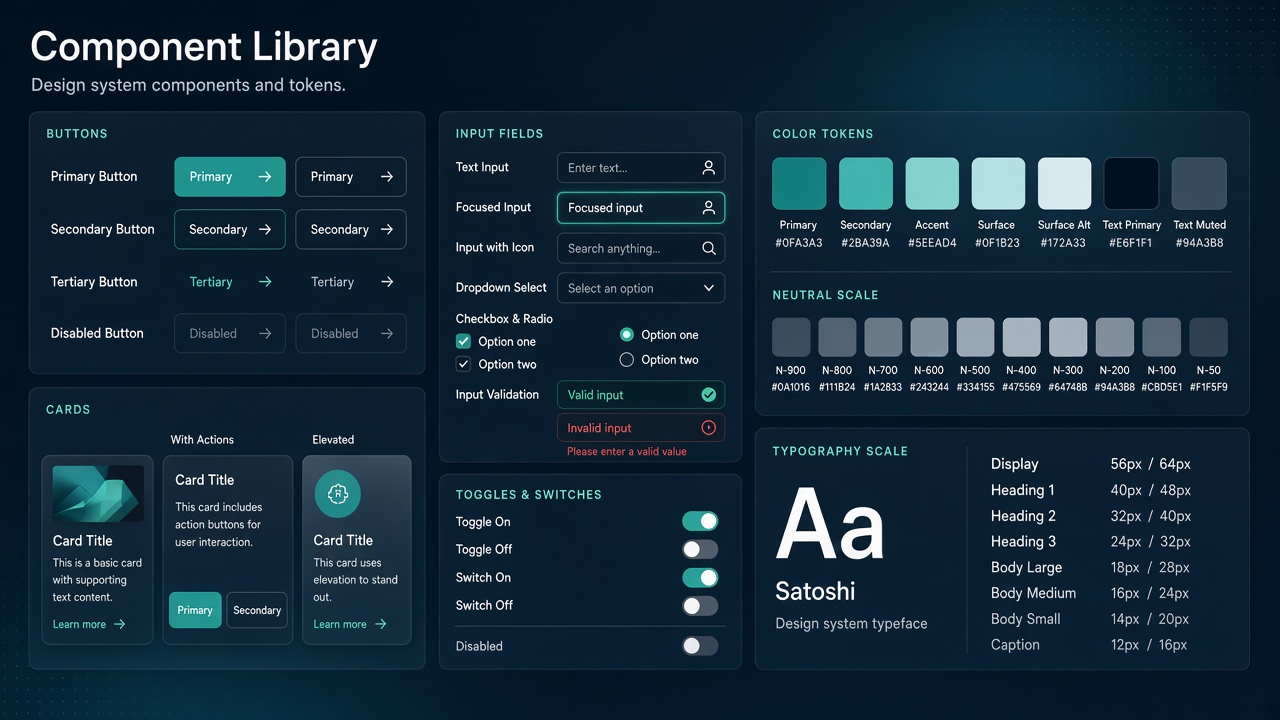Select the Primary #0FA3A3 color swatch
The image size is (1280, 720).
coord(799,184)
